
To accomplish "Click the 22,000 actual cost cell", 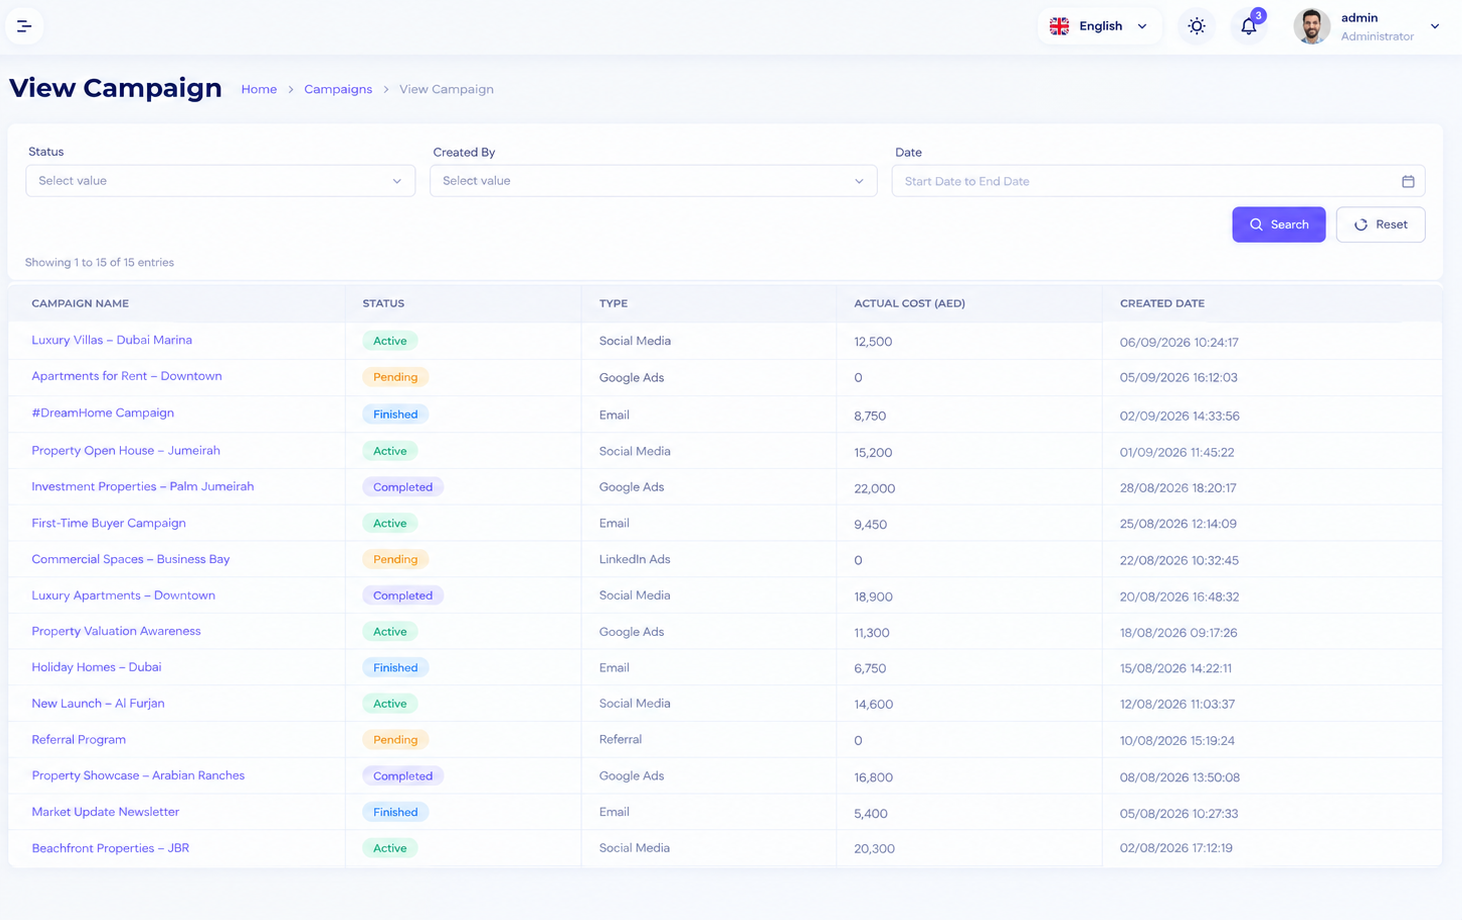I will 875,488.
